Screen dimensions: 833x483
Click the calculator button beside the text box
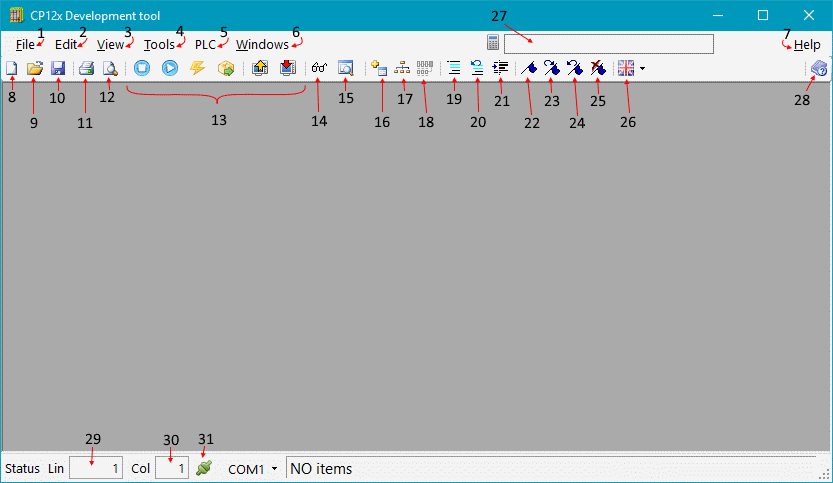[493, 43]
